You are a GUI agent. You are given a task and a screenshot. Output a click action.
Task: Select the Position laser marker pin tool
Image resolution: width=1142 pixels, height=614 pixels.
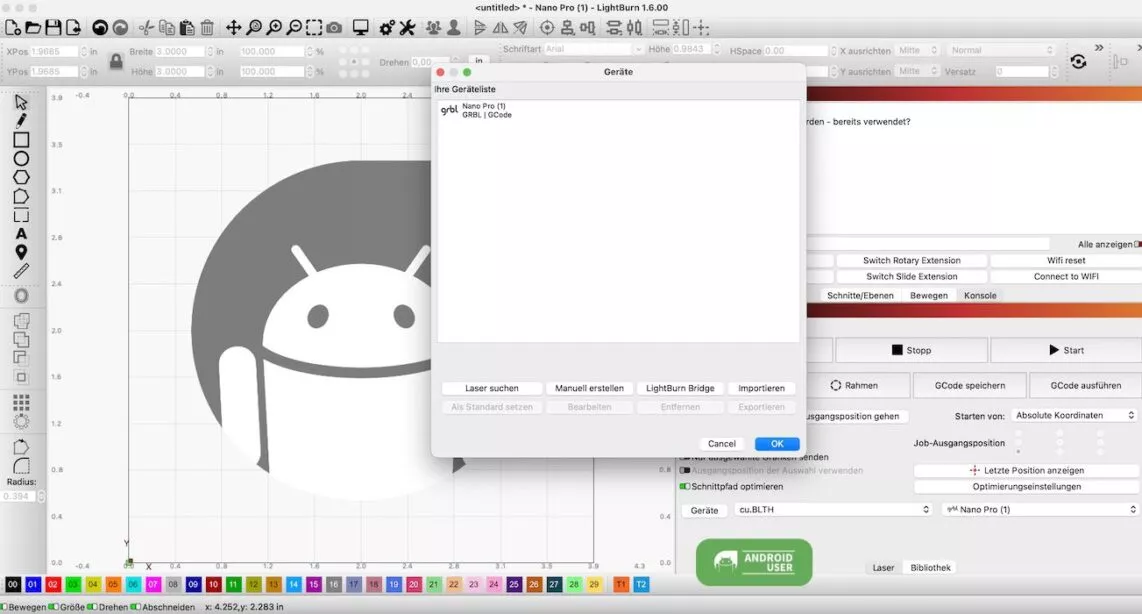21,252
